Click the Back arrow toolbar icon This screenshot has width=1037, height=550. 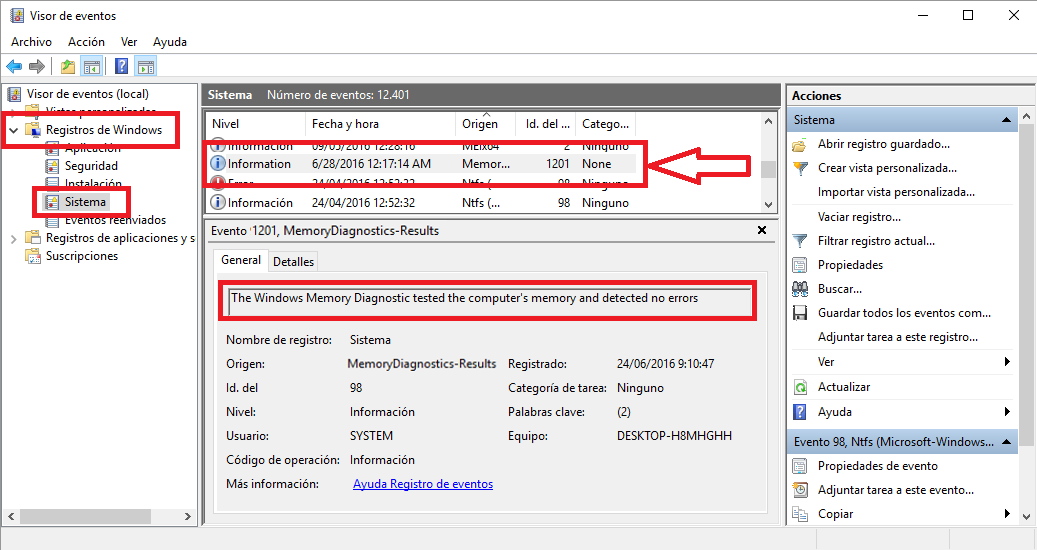(x=14, y=66)
